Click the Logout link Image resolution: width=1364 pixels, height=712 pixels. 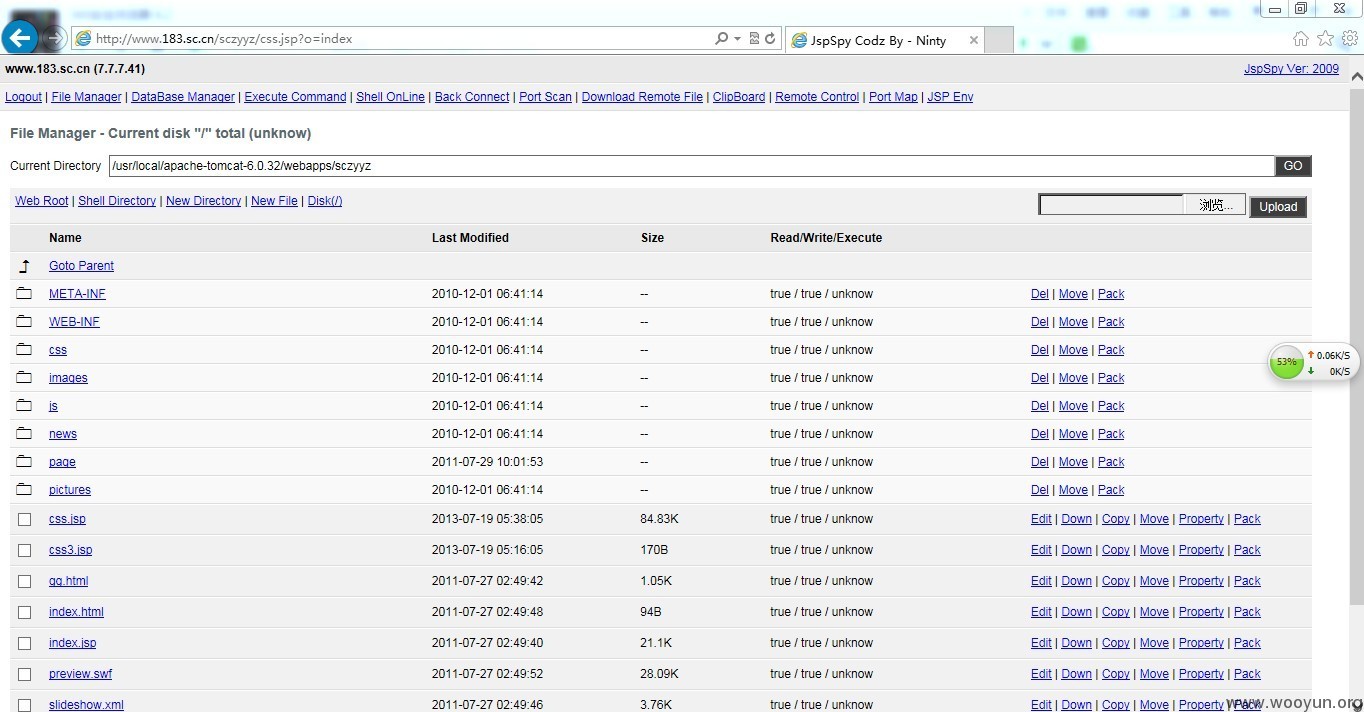[23, 97]
